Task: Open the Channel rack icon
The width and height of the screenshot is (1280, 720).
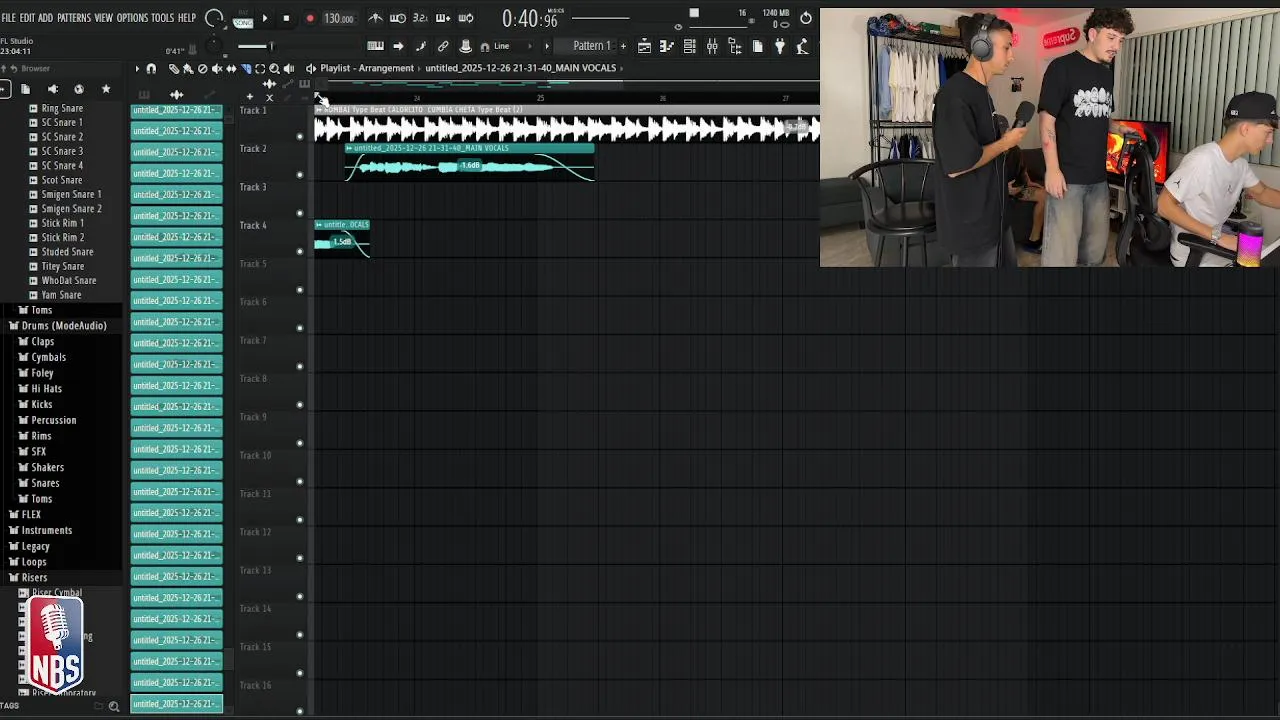Action: click(689, 46)
